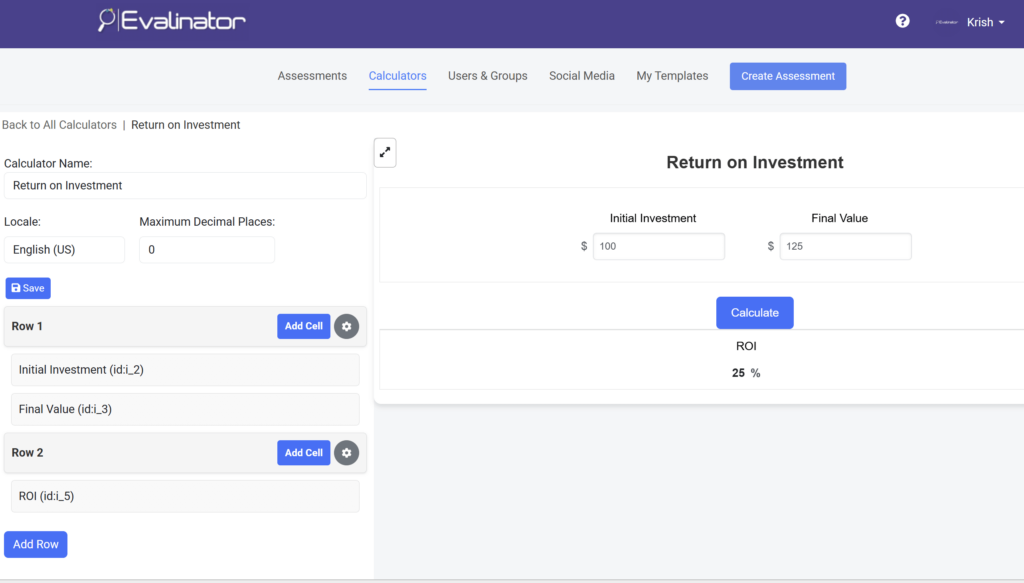1024x583 pixels.
Task: Open the Users & Groups tab
Action: (487, 76)
